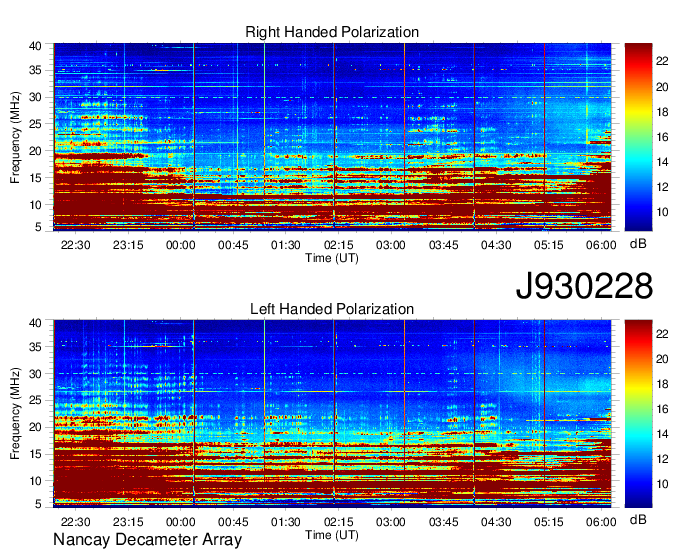Click the 06:00 time tick in the upper plot

pos(601,245)
